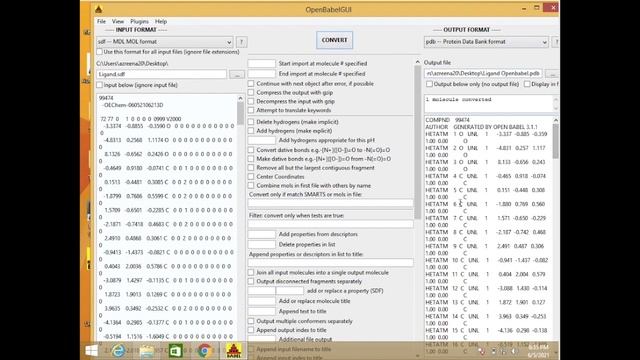
Task: Tick 'Input below (ignore input file)' checkbox
Action: (x=100, y=85)
